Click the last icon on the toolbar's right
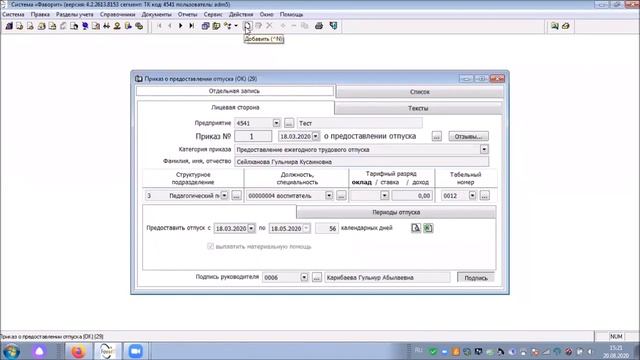This screenshot has height=360, width=640. (565, 26)
